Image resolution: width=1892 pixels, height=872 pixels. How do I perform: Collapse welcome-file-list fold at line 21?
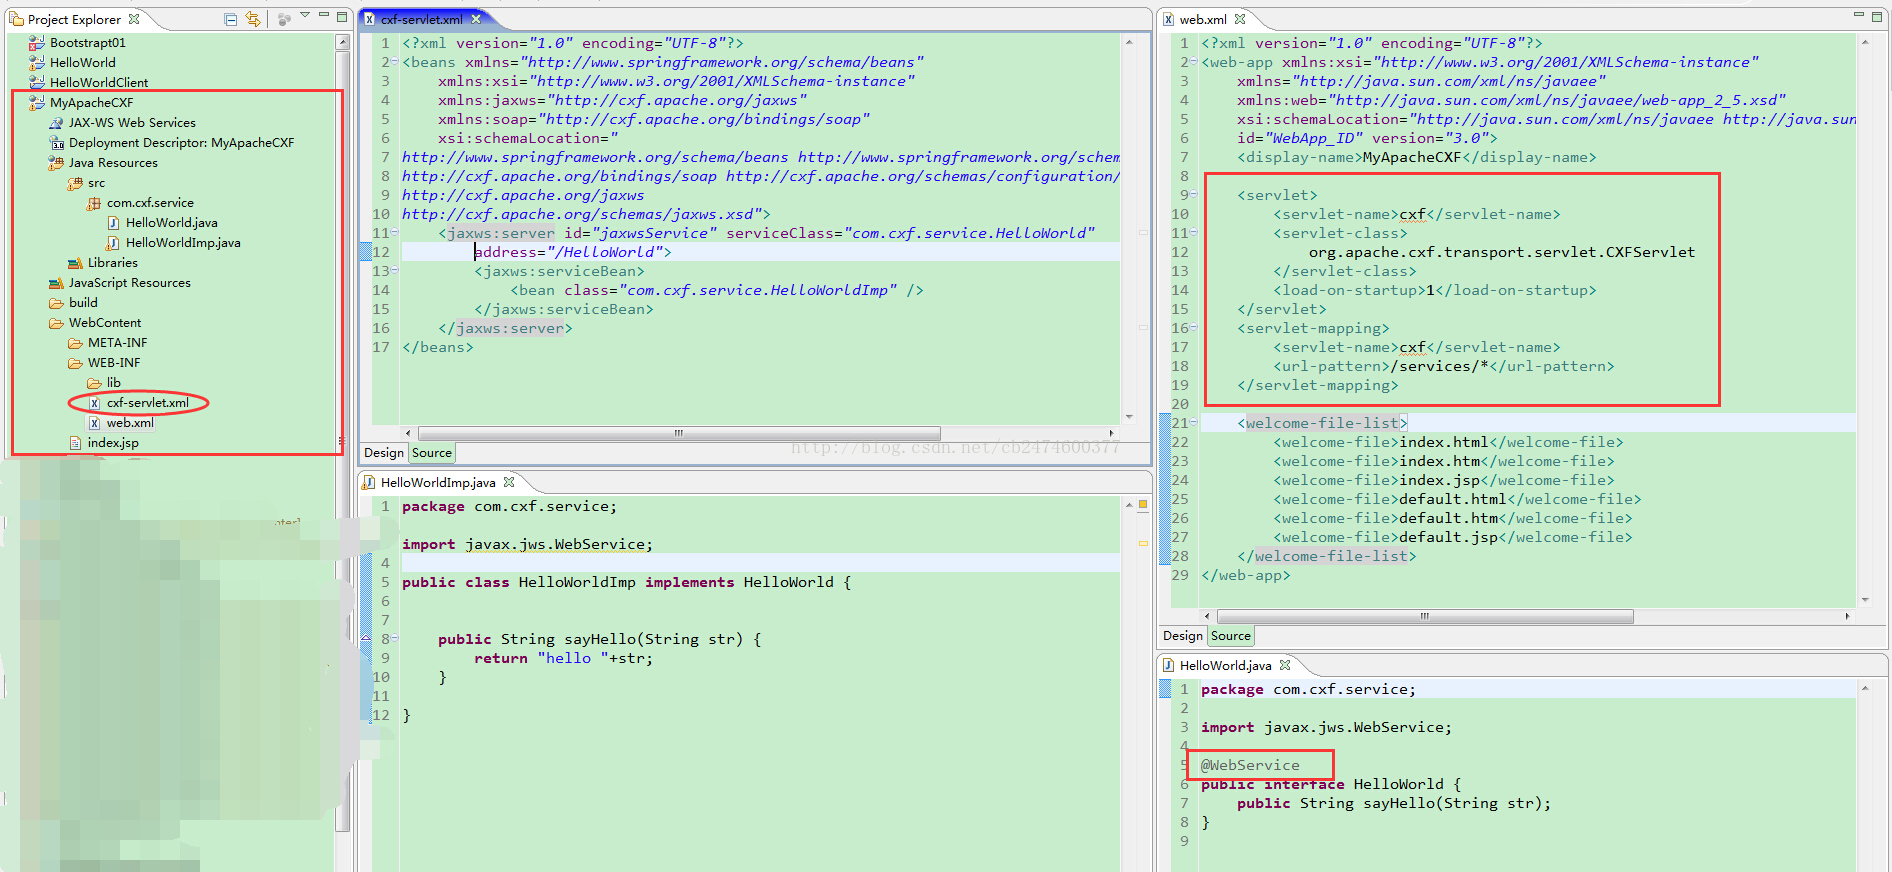coord(1193,423)
